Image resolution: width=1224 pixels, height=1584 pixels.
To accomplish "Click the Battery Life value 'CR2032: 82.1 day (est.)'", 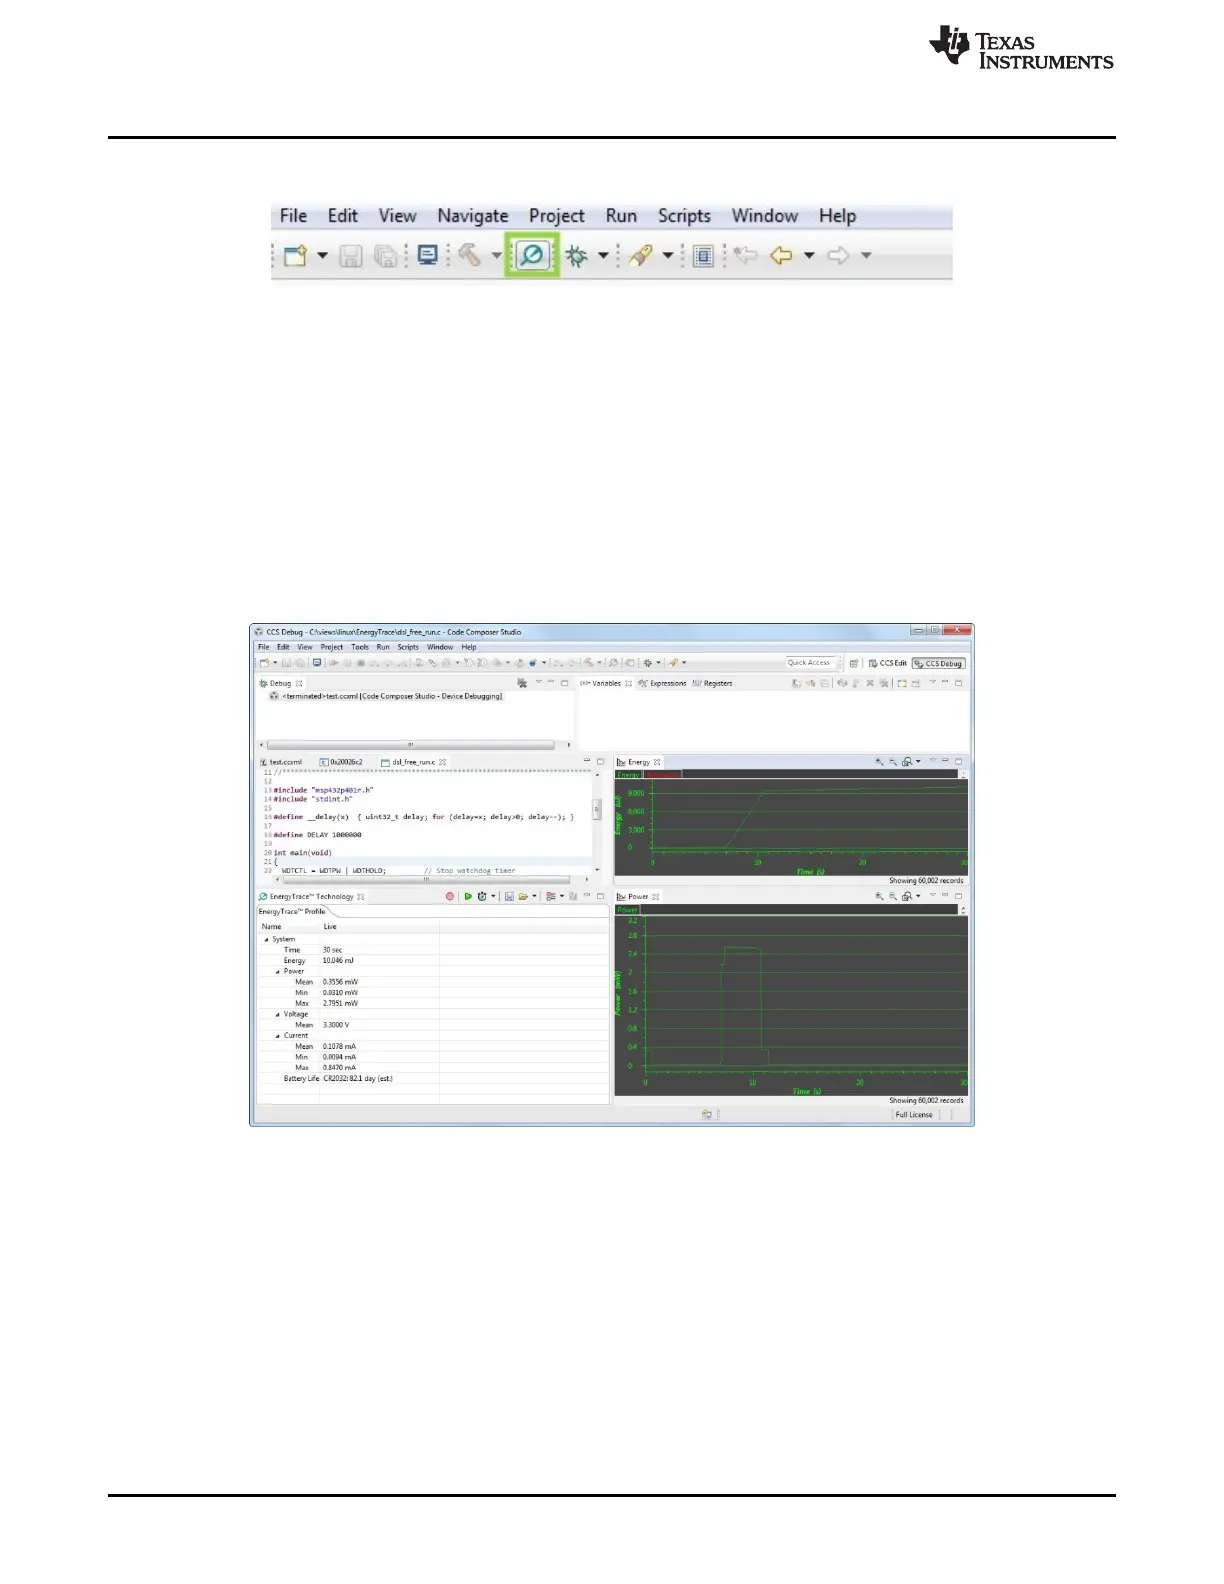I will tap(358, 1079).
